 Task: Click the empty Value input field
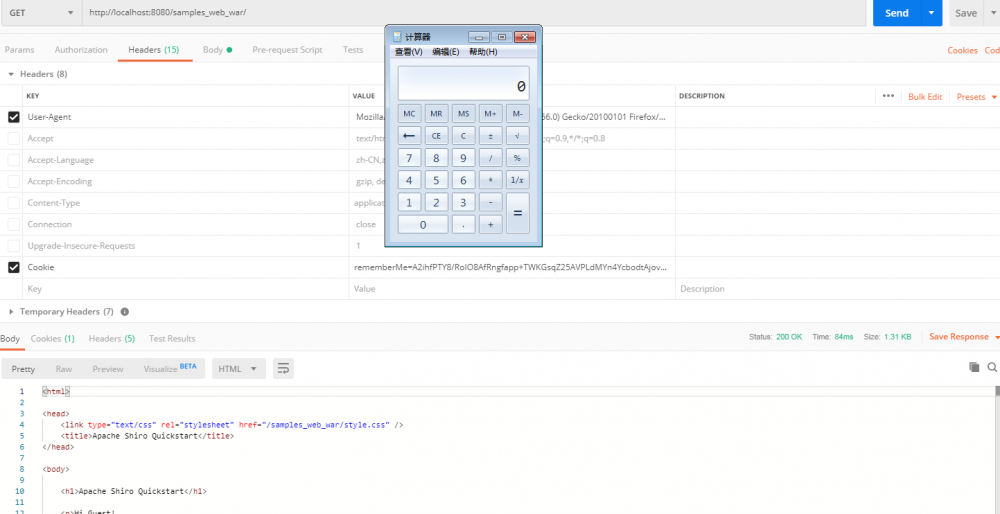[x=511, y=289]
